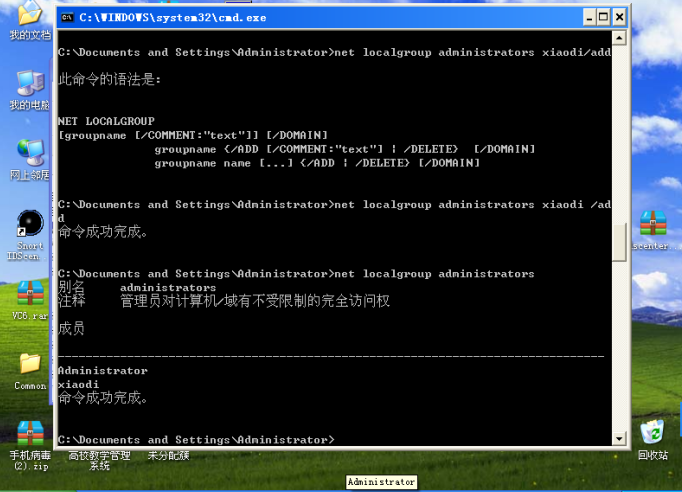The width and height of the screenshot is (682, 492).
Task: Click the 'Administrator' tooltip label at the bottom
Action: tap(381, 482)
